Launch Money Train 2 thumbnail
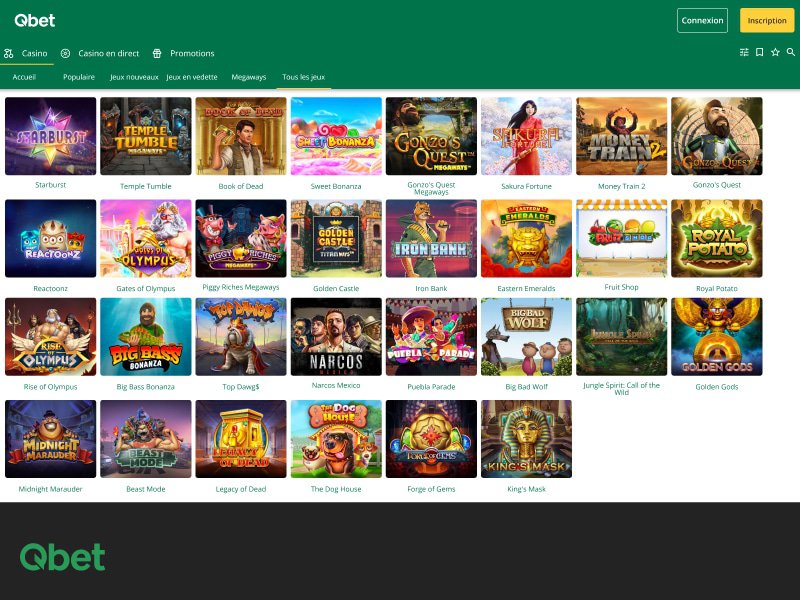Viewport: 800px width, 600px height. [621, 136]
